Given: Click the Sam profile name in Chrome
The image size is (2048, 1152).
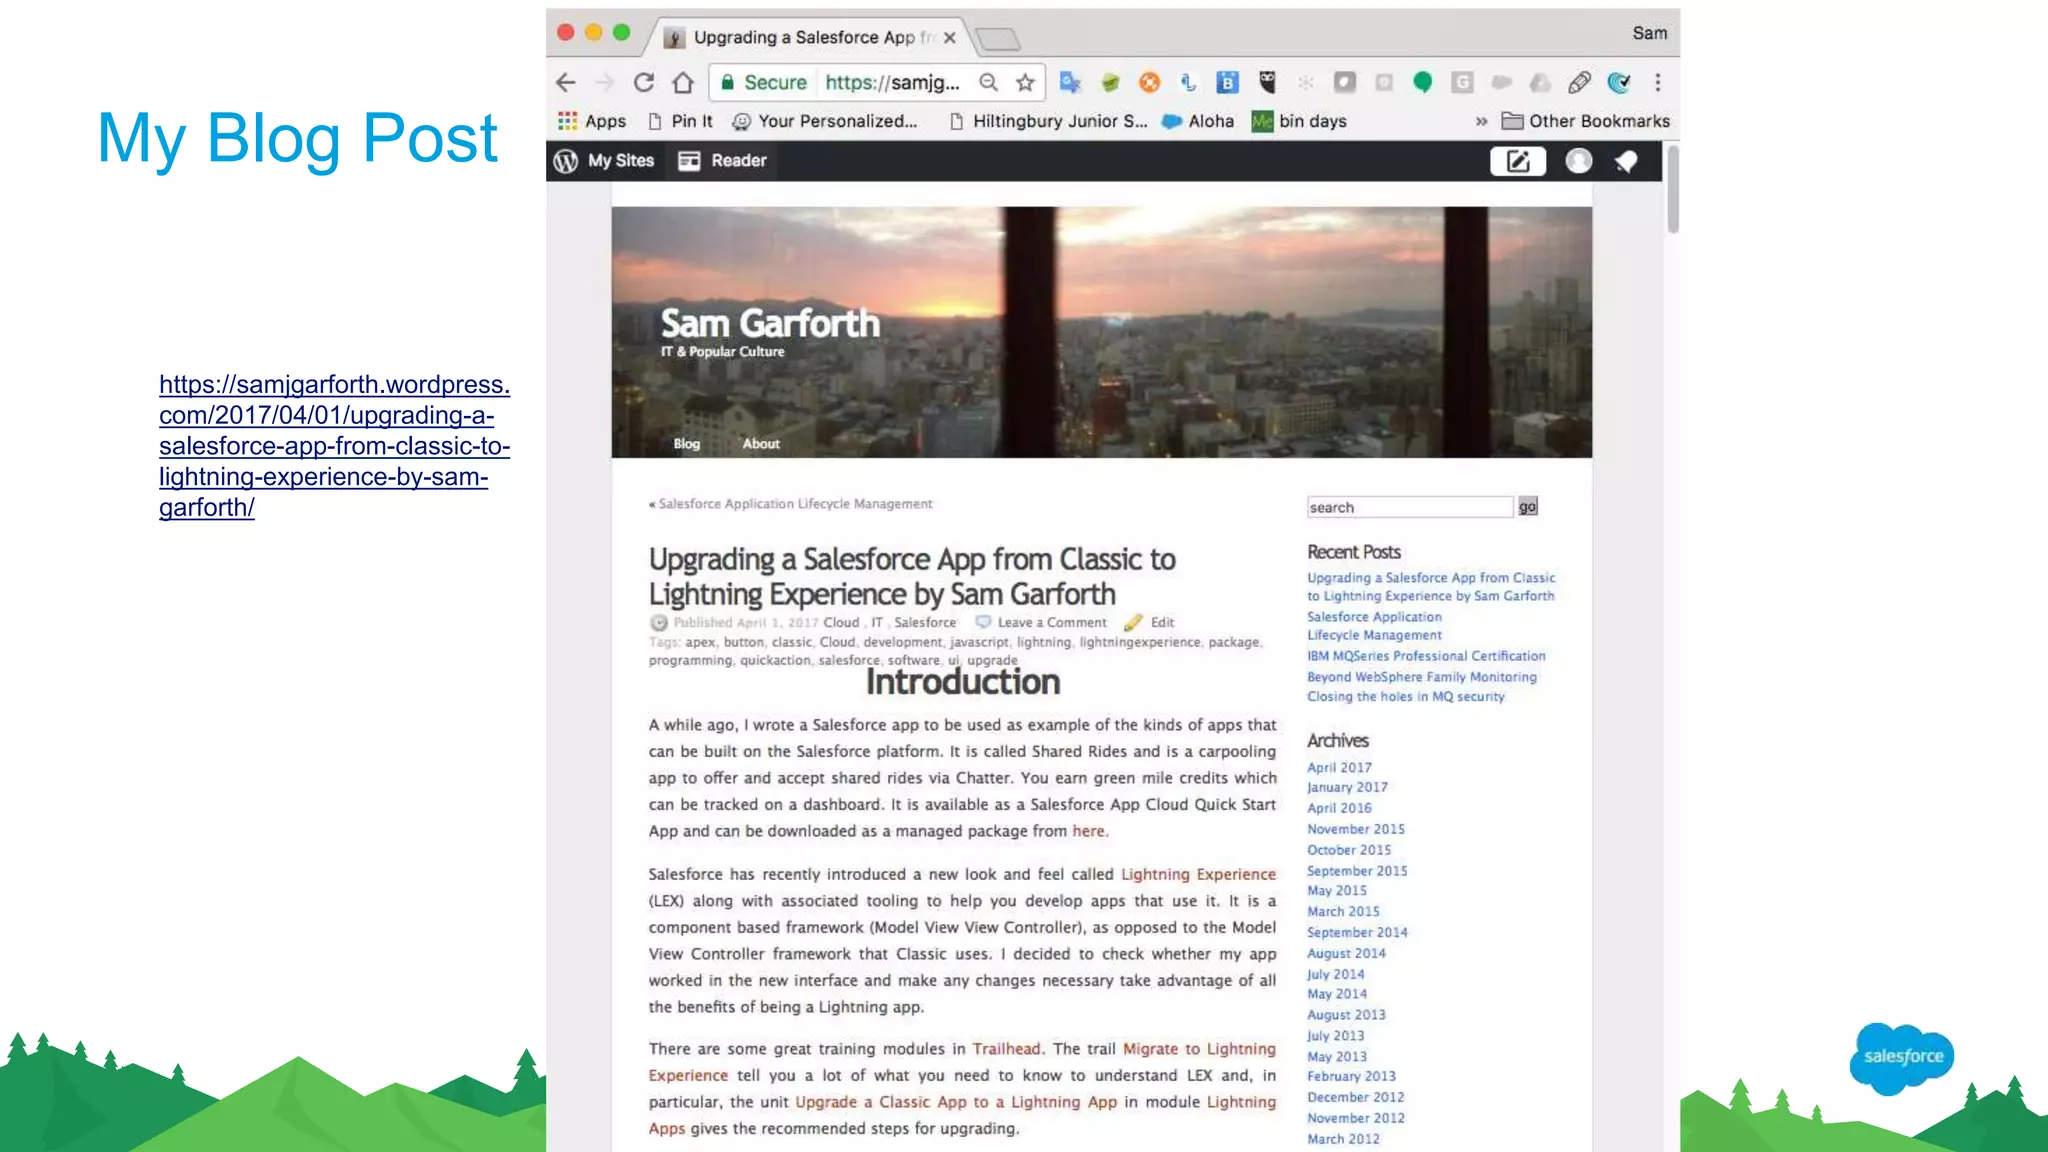Looking at the screenshot, I should (1649, 33).
